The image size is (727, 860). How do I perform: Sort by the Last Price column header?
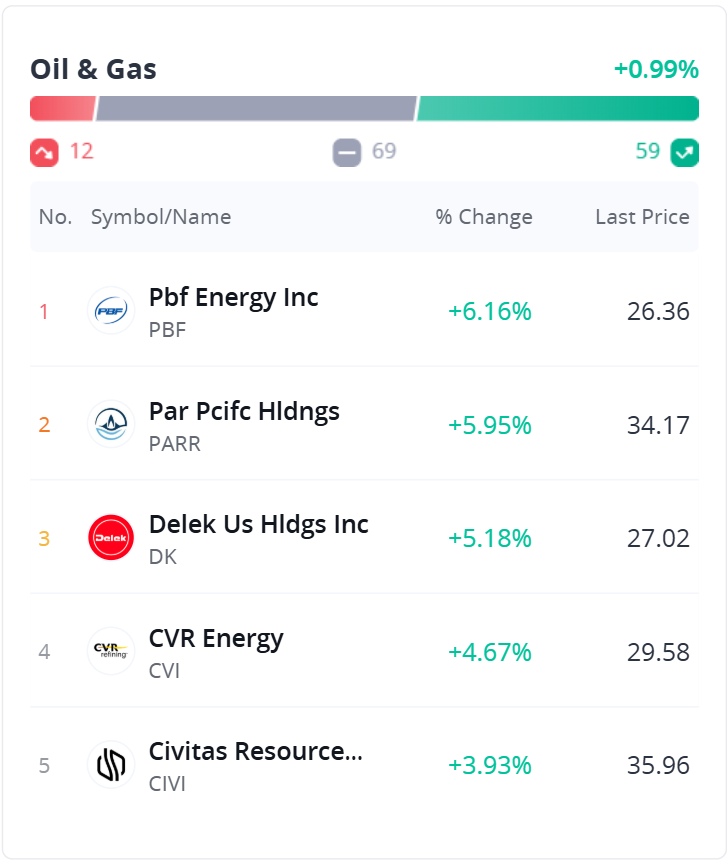(642, 217)
